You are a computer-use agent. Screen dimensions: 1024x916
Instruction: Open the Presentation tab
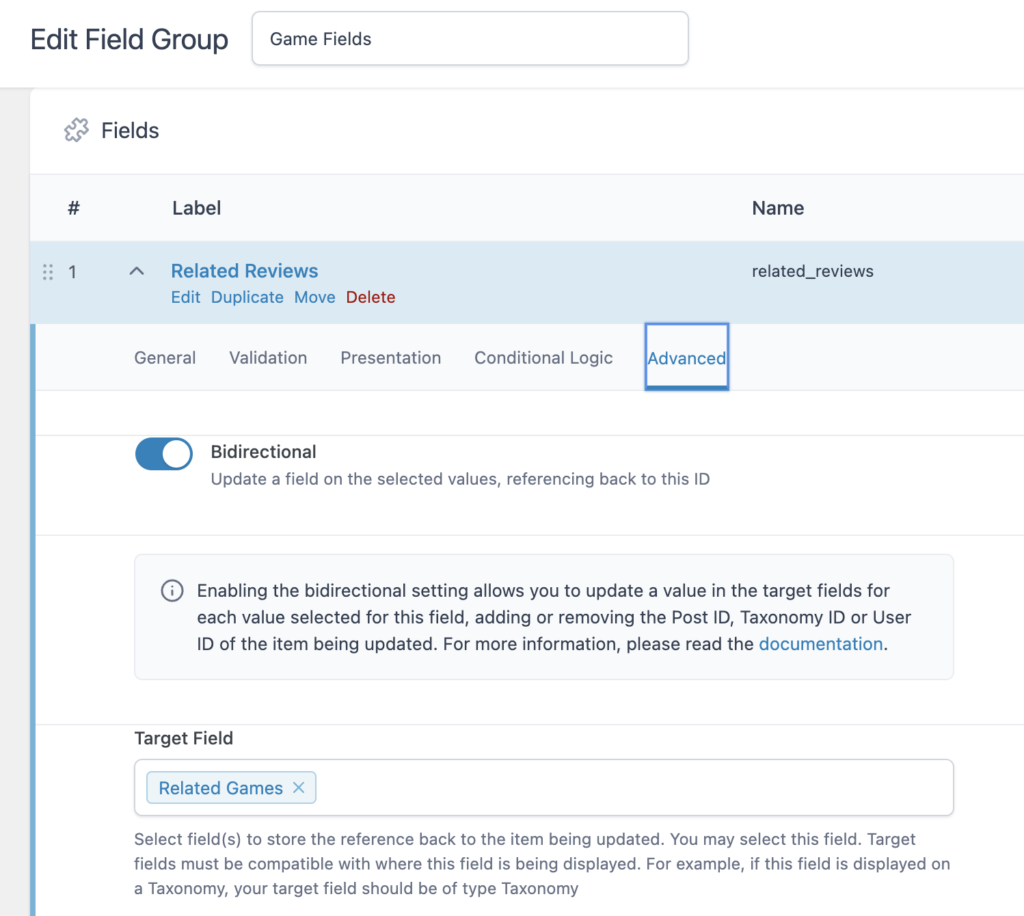(x=391, y=358)
